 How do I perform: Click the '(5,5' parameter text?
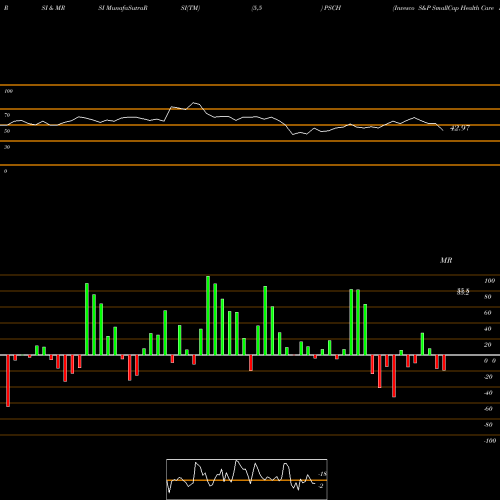point(257,8)
